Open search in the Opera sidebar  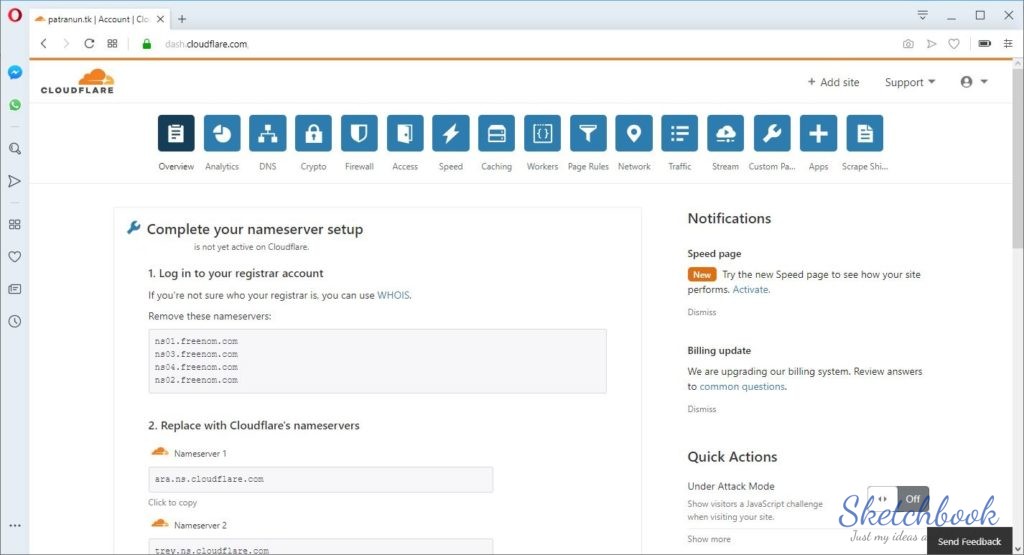point(14,149)
